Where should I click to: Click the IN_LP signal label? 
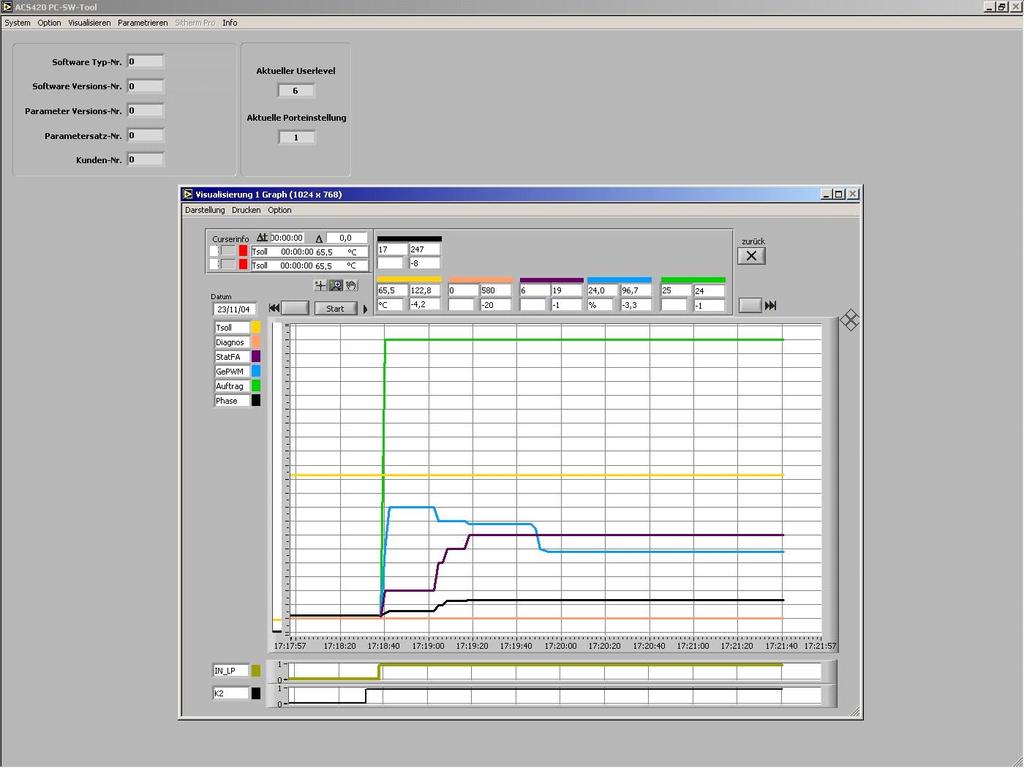[x=231, y=671]
